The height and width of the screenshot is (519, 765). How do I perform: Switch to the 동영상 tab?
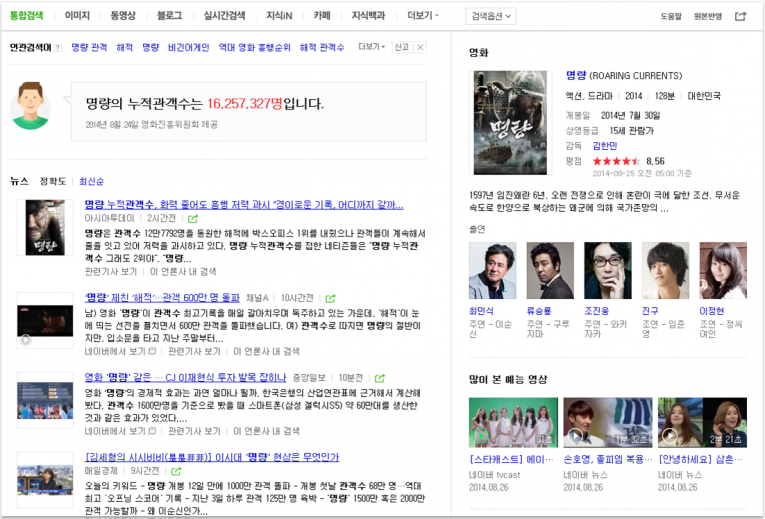point(123,16)
